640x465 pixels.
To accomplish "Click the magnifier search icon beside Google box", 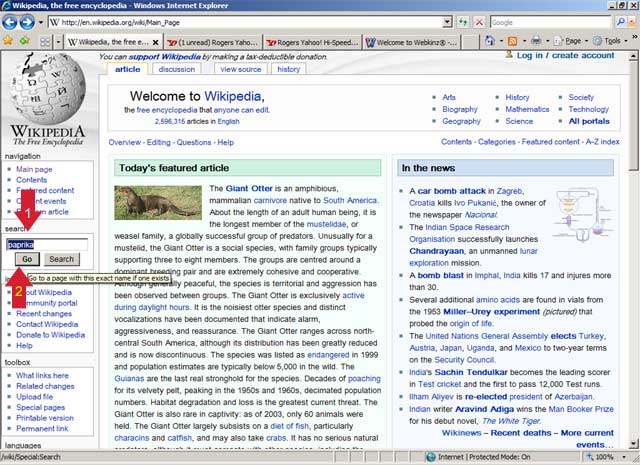I will 620,22.
